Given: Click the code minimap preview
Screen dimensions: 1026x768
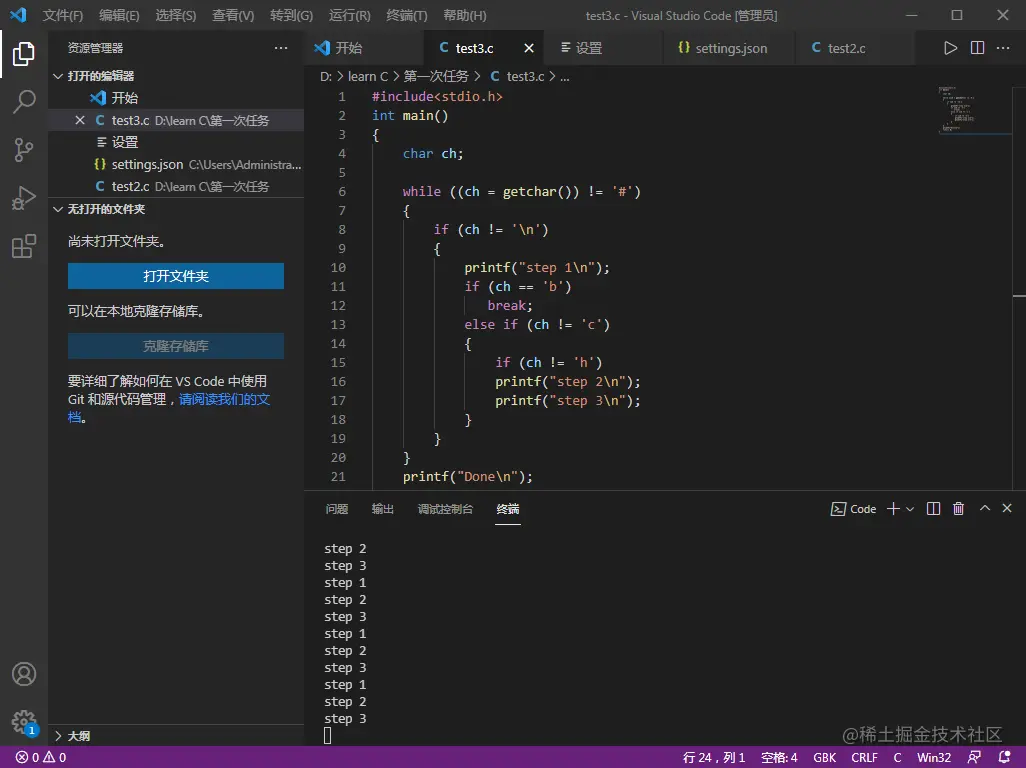Looking at the screenshot, I should click(x=960, y=110).
